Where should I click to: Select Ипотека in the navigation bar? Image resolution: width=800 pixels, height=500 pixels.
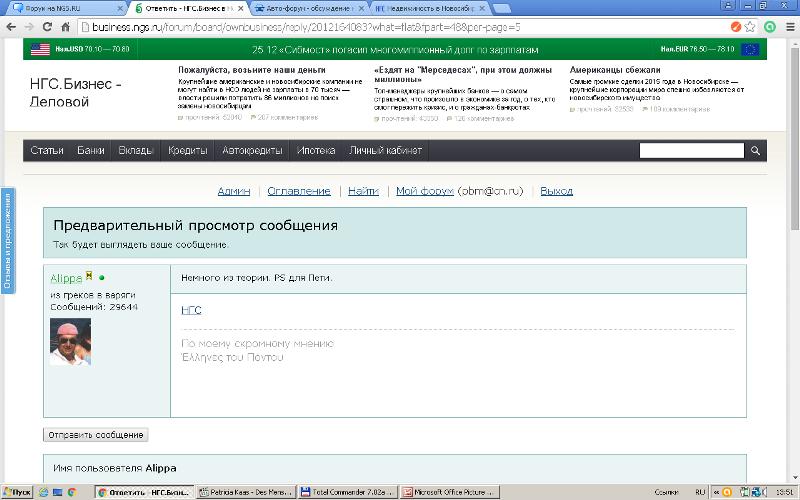pos(316,151)
